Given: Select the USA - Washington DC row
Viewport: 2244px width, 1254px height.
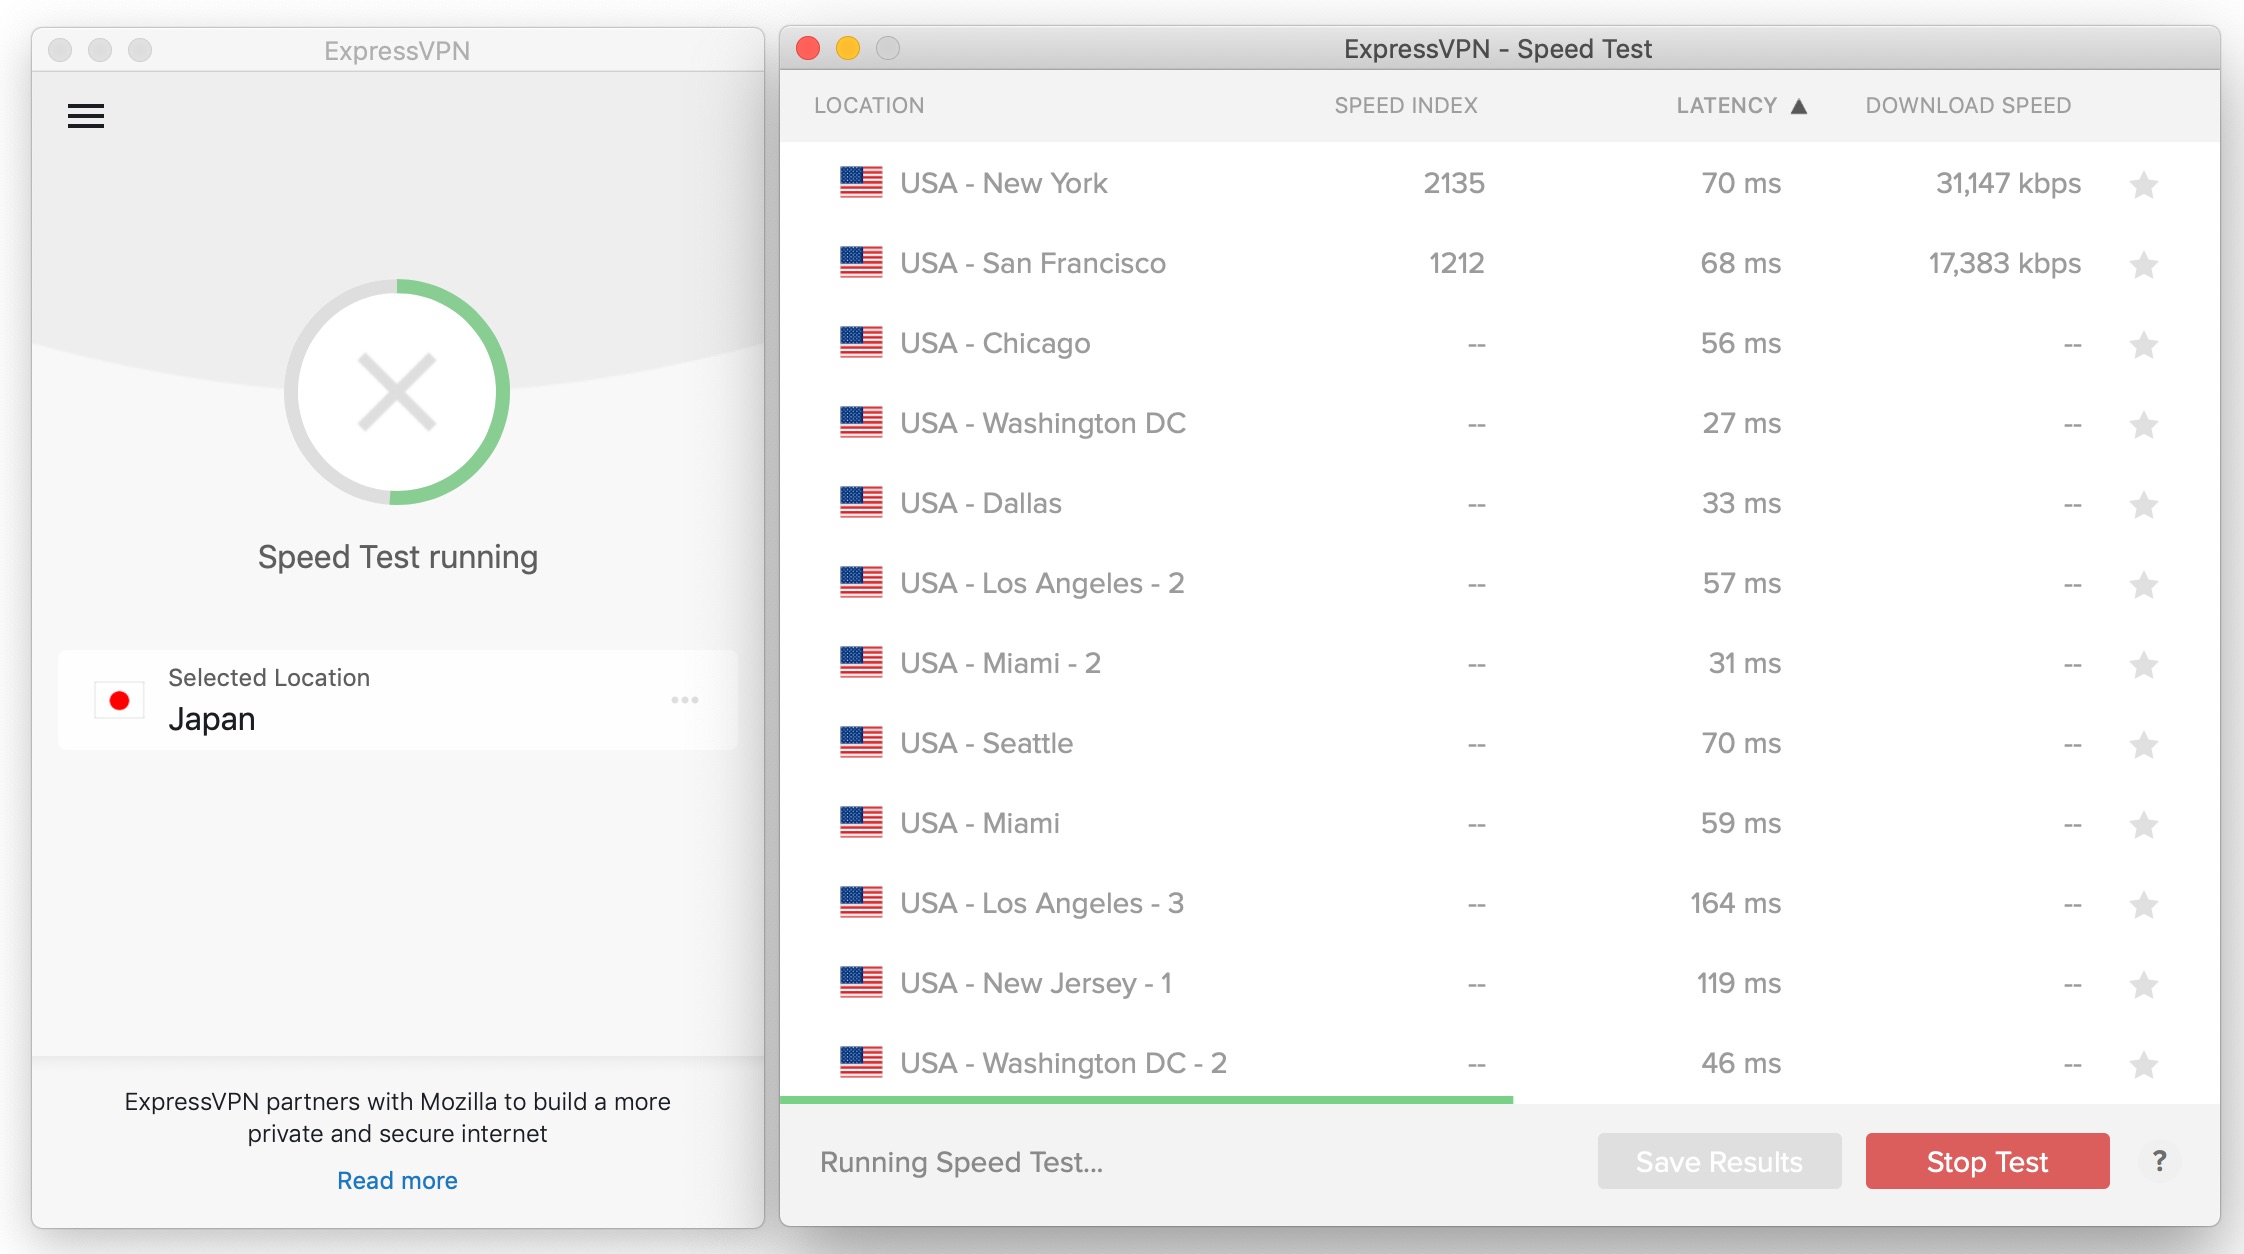Looking at the screenshot, I should 1042,424.
